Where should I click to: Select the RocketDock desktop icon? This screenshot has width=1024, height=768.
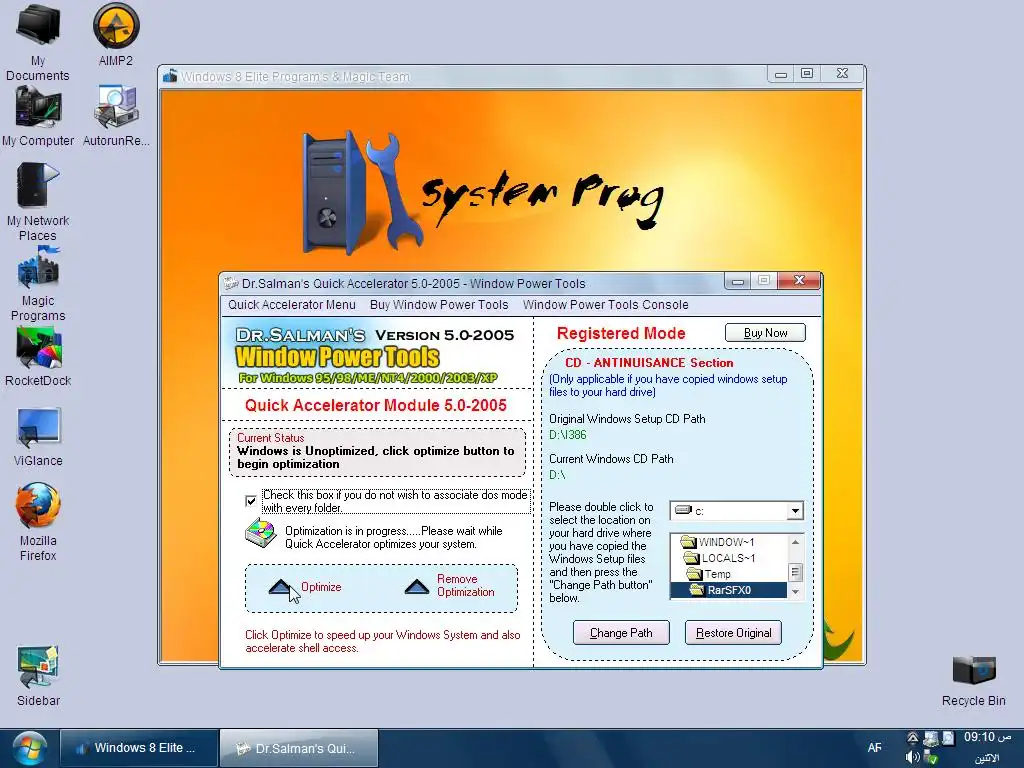[x=38, y=357]
